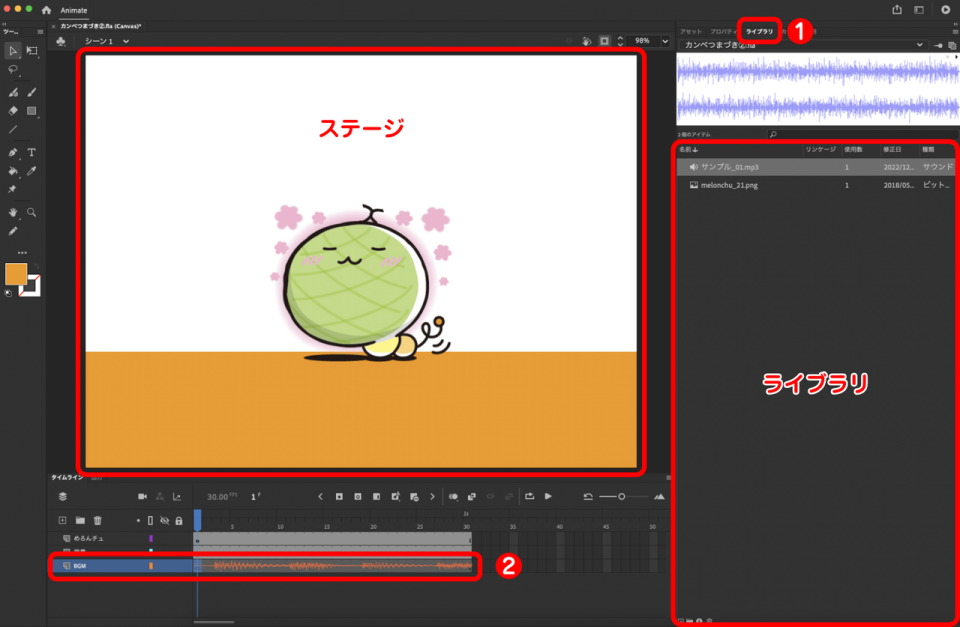Open the library document dropdown
The image size is (960, 627).
coord(802,45)
